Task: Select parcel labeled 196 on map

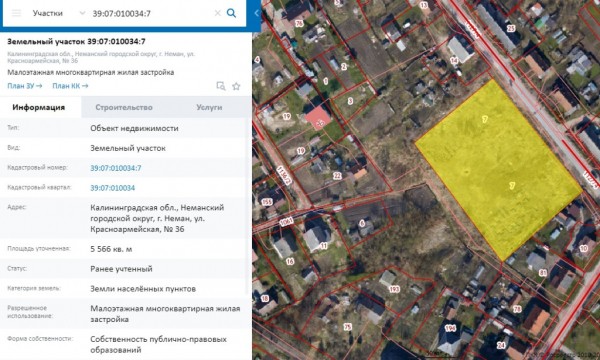Action: tap(450, 328)
